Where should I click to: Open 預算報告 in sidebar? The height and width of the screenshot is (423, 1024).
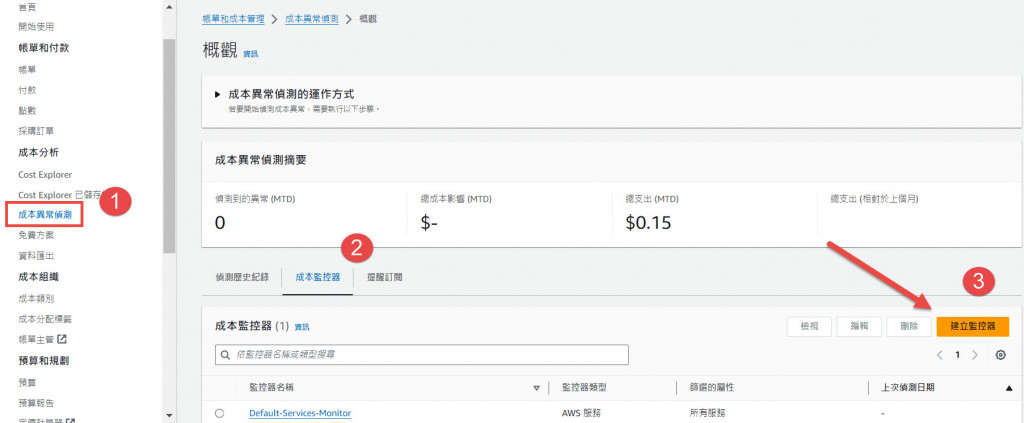[36, 402]
